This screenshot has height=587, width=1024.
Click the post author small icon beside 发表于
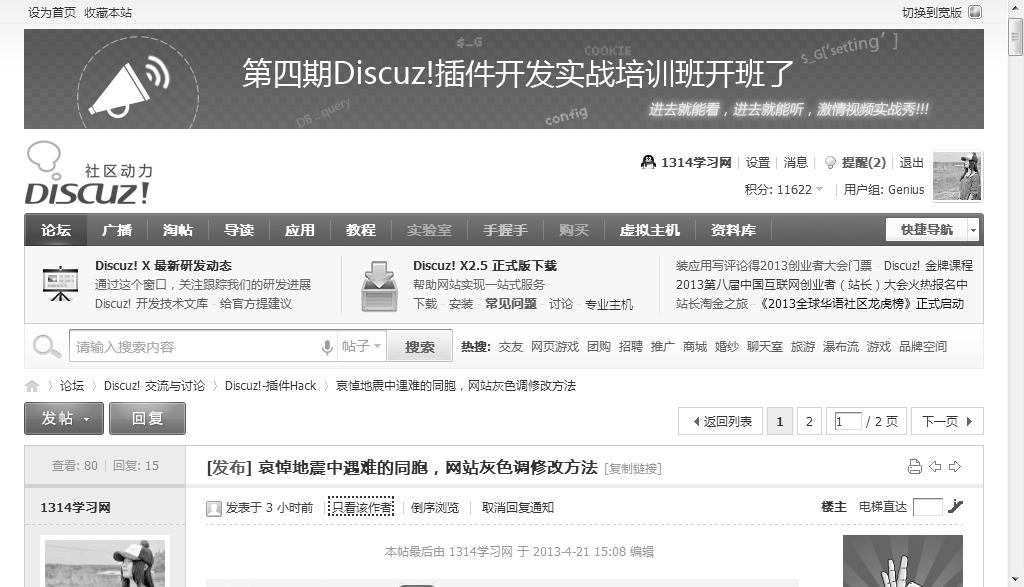(214, 508)
